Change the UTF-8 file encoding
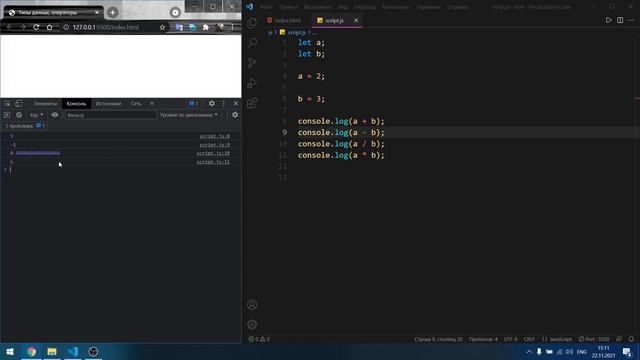The image size is (640, 360). pos(510,339)
